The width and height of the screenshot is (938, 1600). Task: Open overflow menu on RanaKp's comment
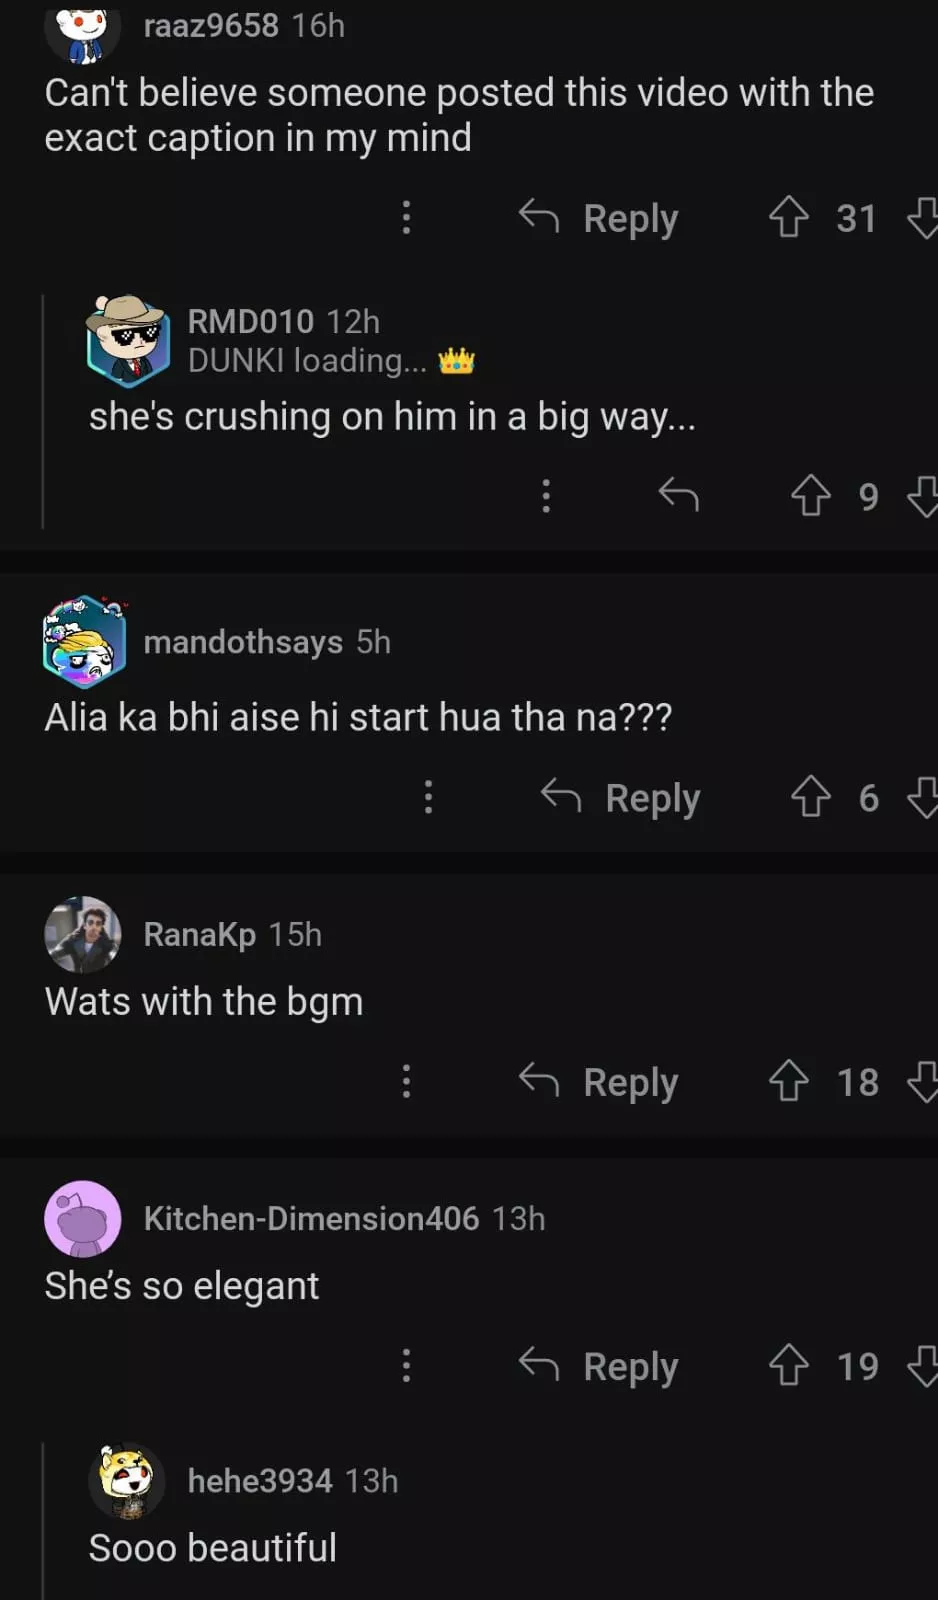point(406,1081)
